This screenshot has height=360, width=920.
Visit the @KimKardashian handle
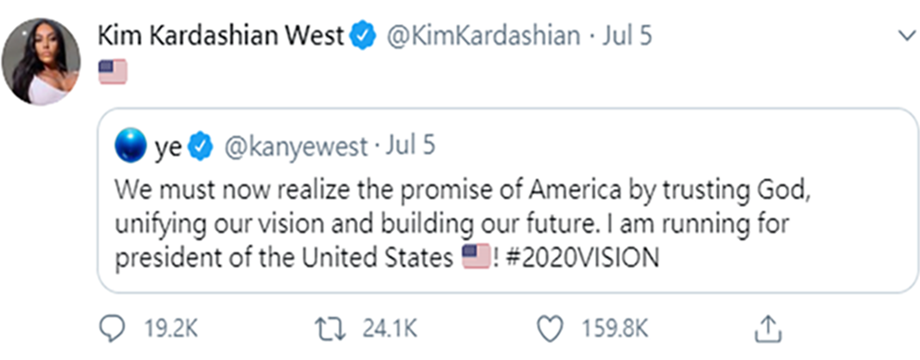[483, 37]
